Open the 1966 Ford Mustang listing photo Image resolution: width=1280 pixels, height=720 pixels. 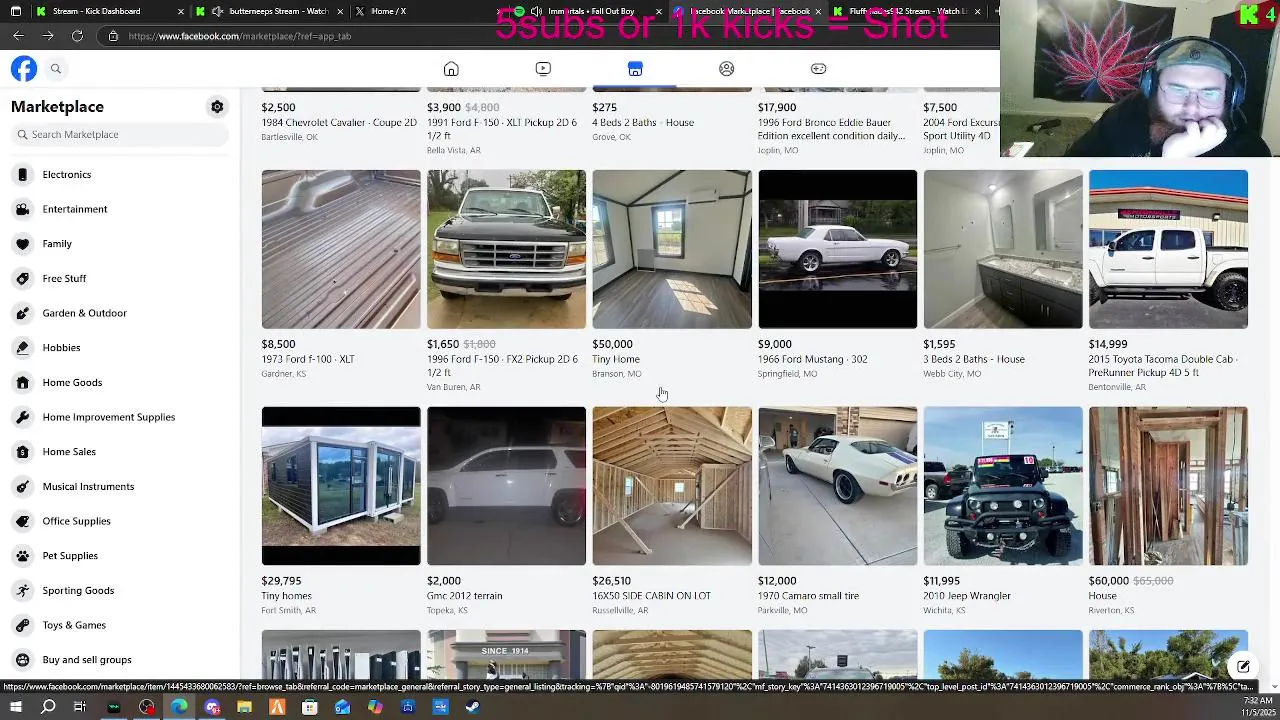[x=837, y=249]
